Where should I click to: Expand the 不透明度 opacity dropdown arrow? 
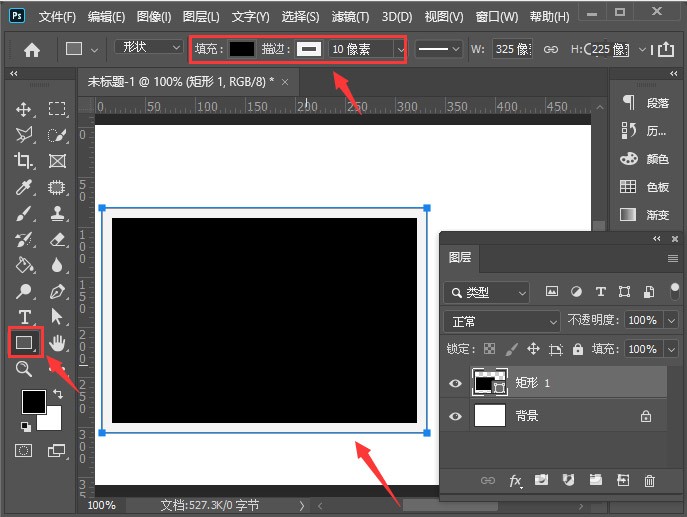[x=670, y=321]
